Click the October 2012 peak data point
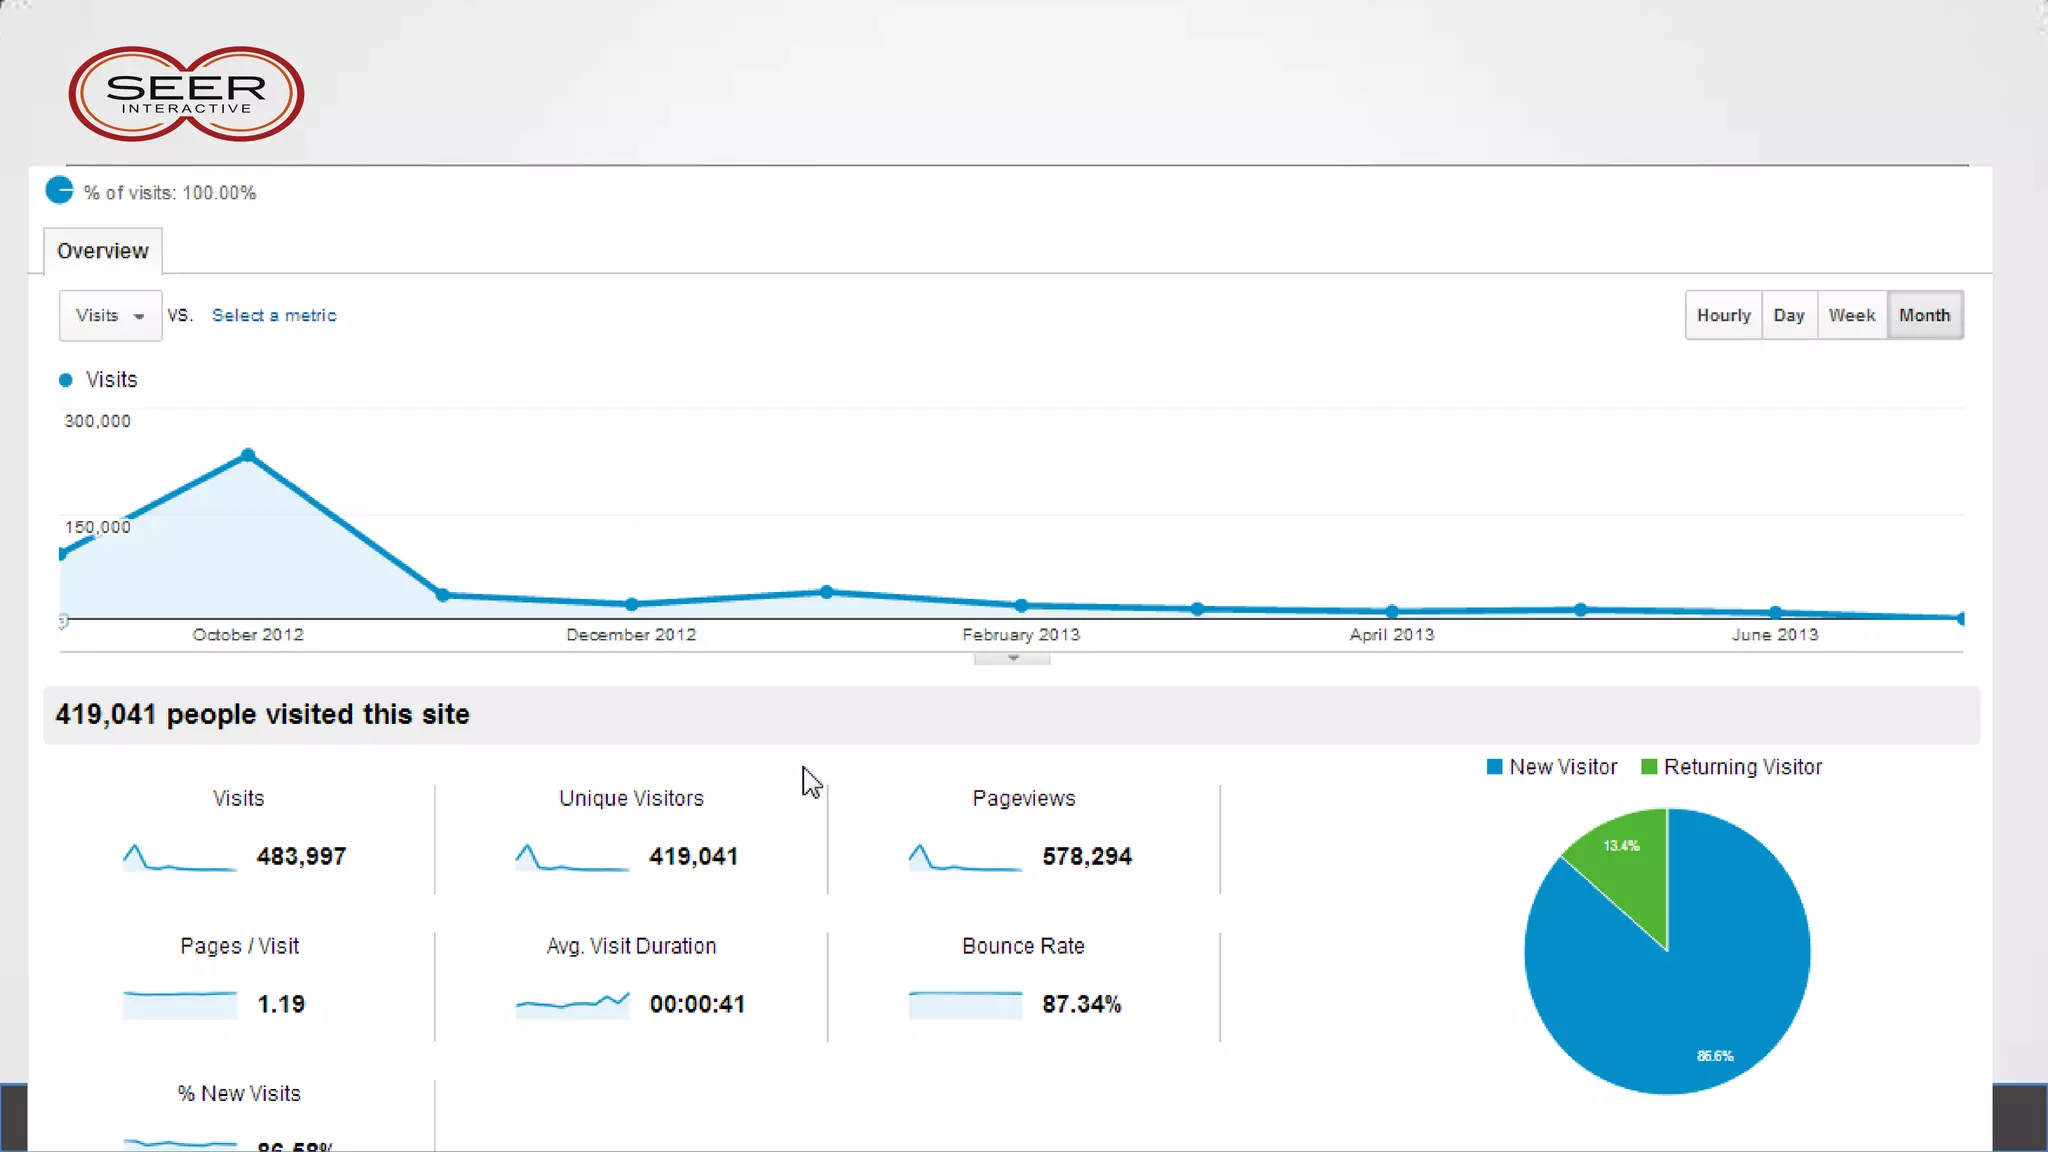This screenshot has height=1152, width=2048. coord(248,456)
